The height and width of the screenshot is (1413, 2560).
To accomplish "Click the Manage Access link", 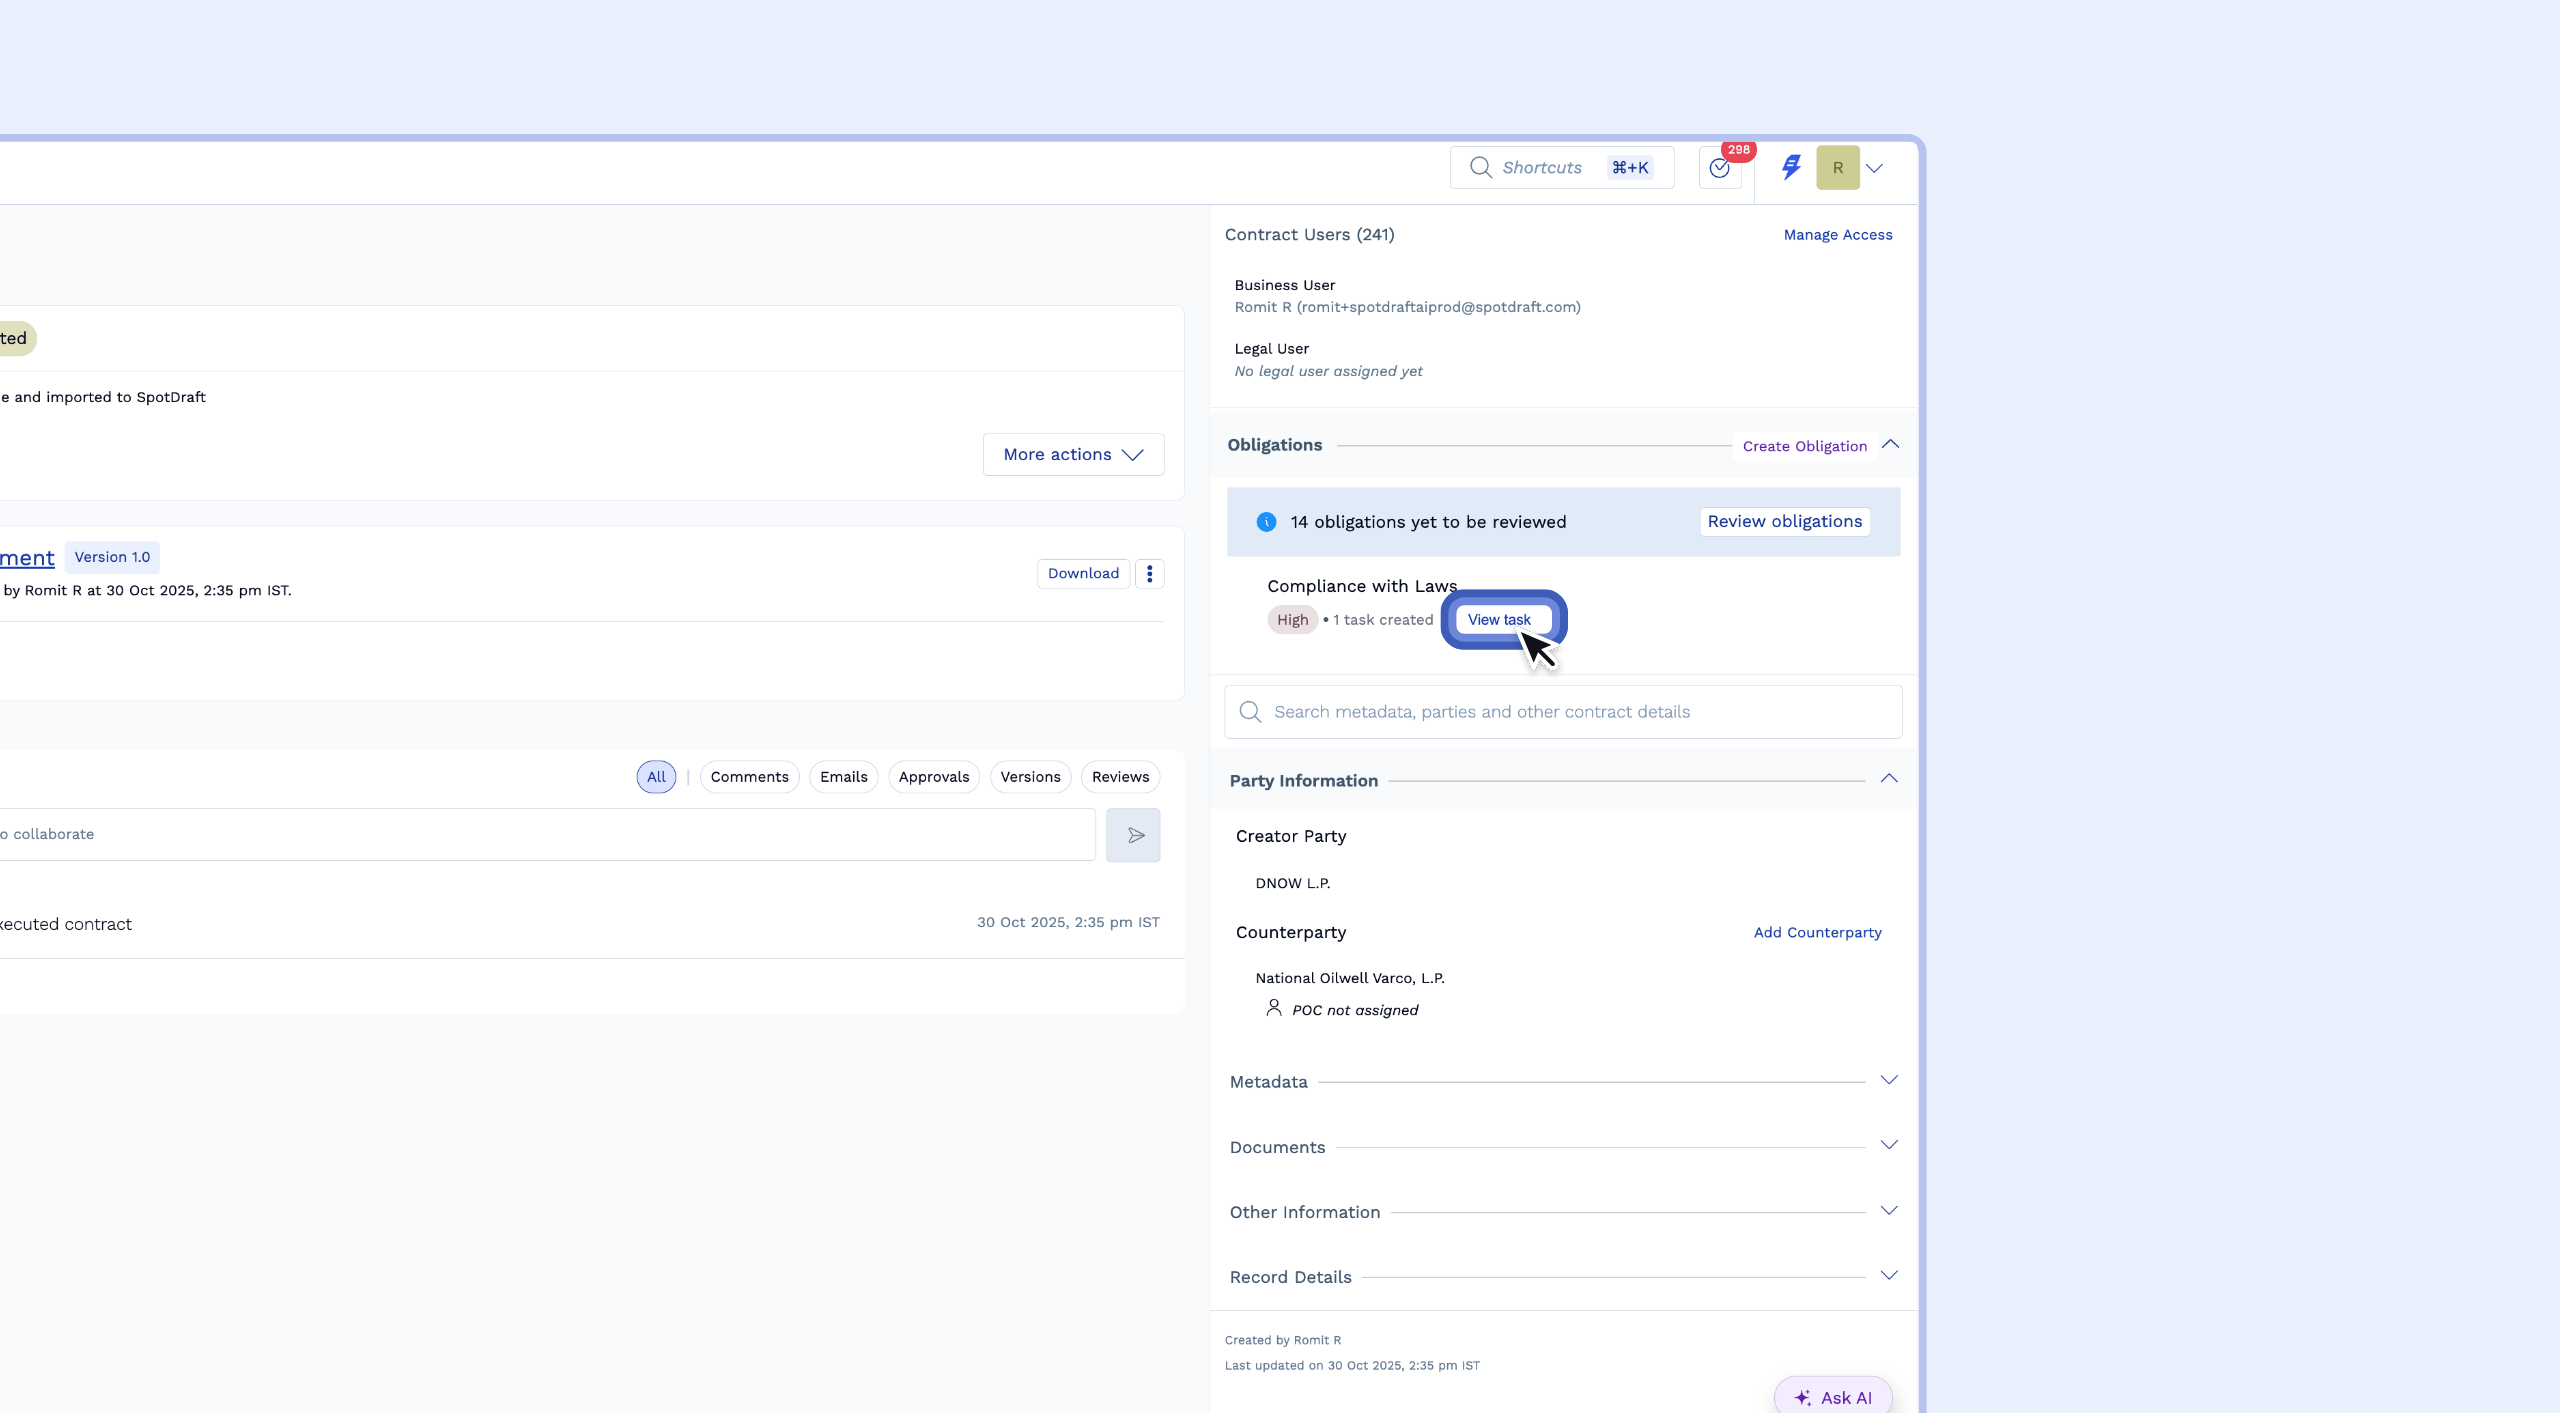I will (x=1837, y=235).
